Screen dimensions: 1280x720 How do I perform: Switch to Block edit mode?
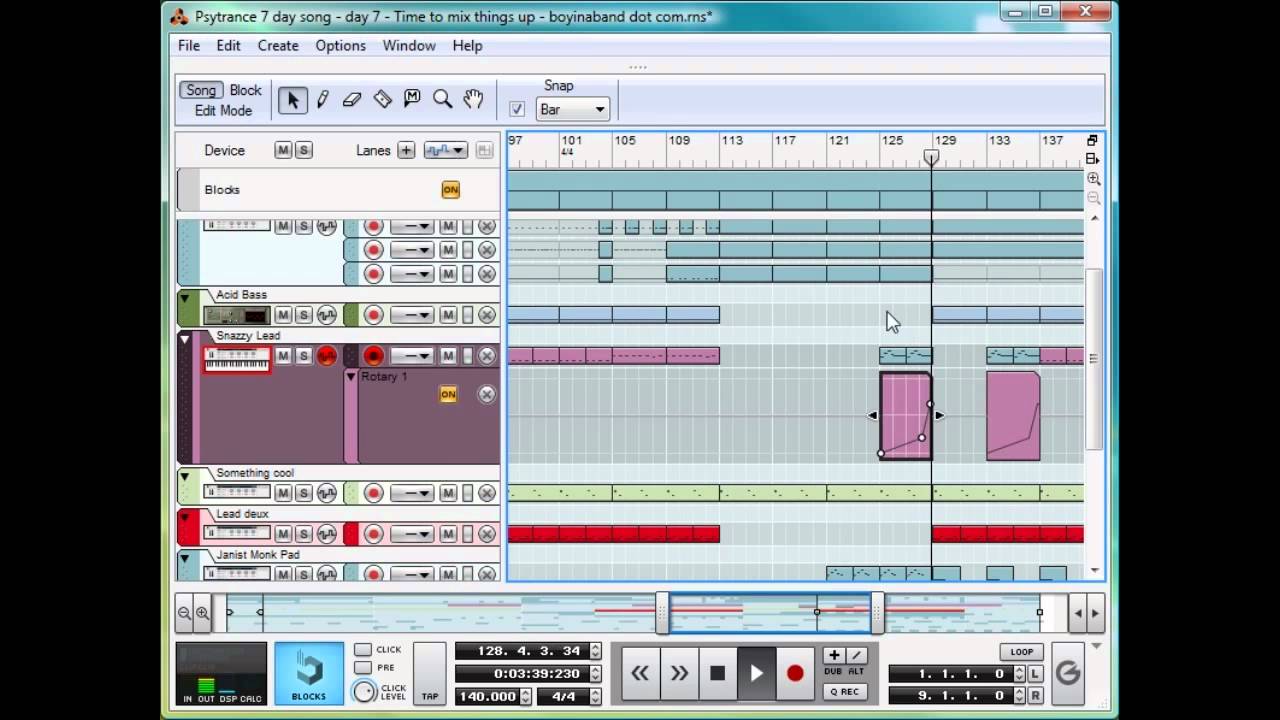[246, 90]
